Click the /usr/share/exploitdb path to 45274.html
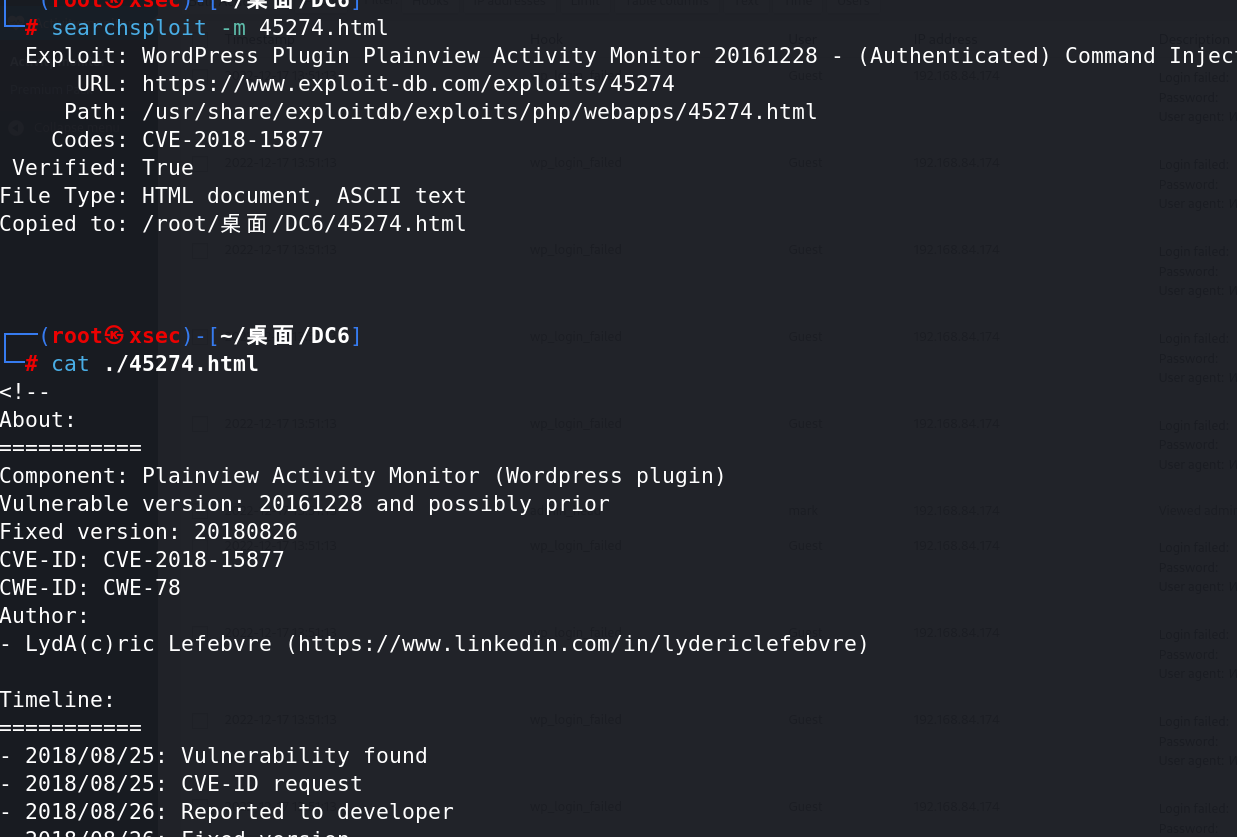The width and height of the screenshot is (1237, 837). [480, 112]
